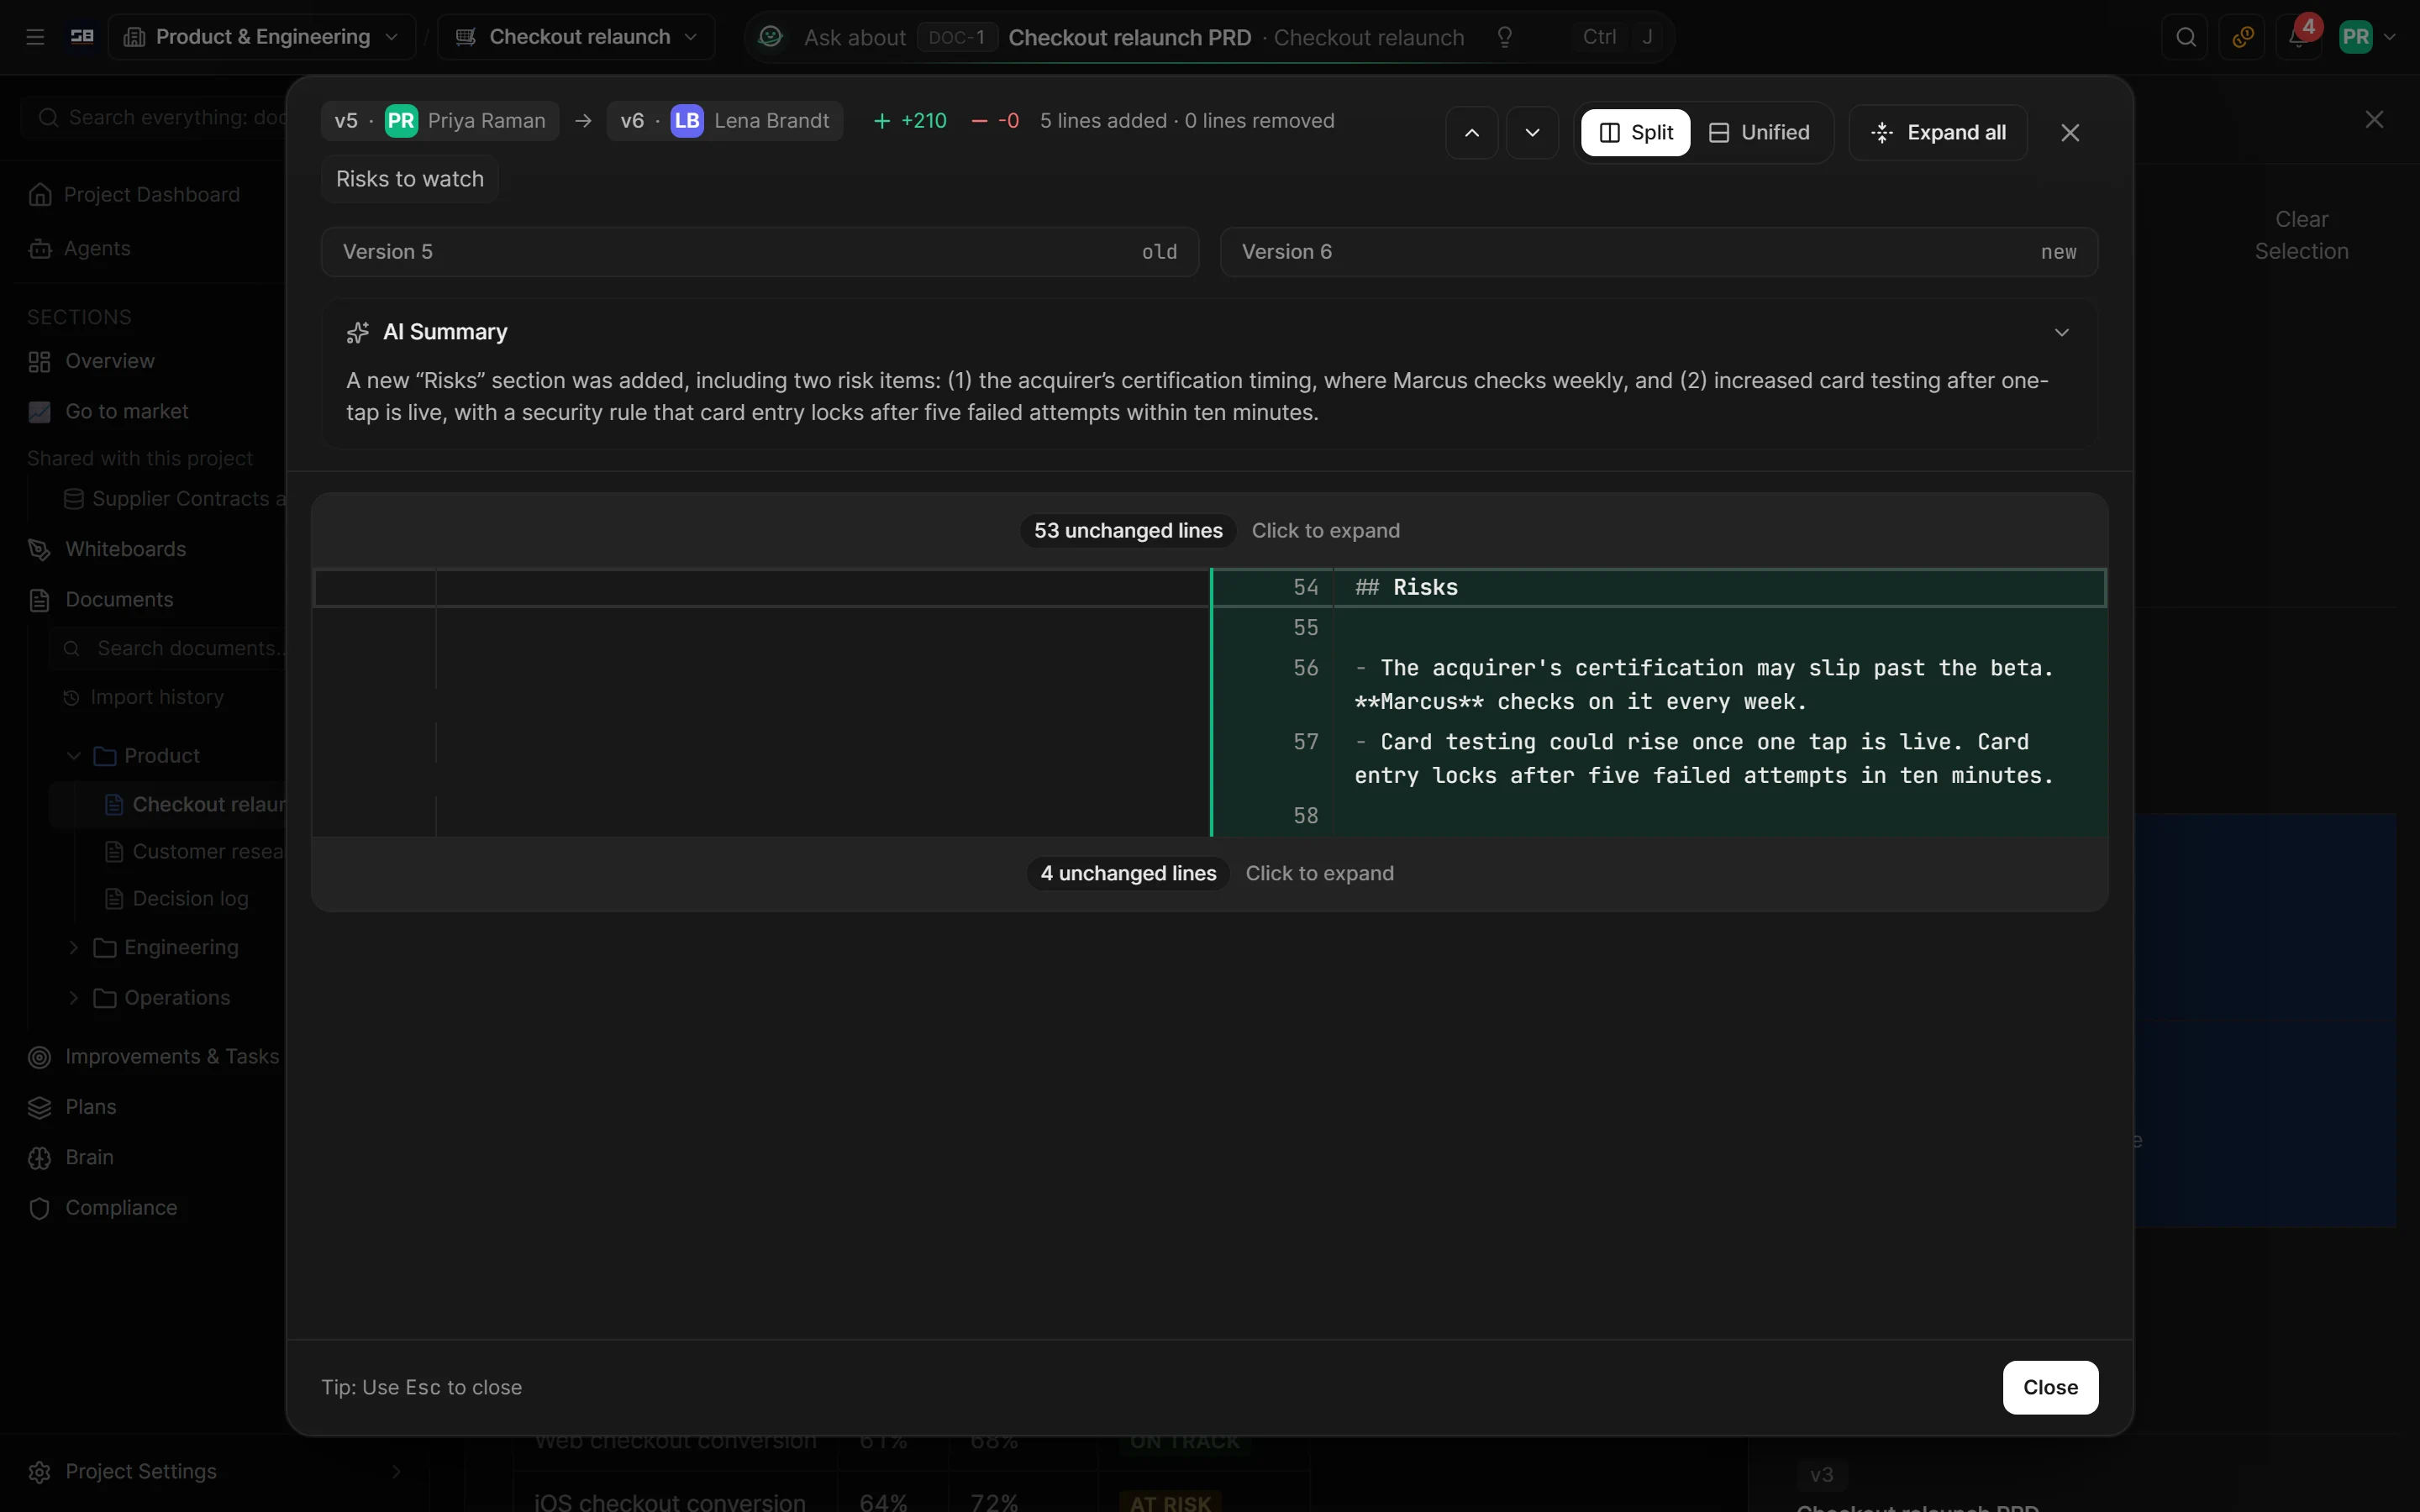This screenshot has width=2420, height=1512.
Task: Click the Project Dashboard home icon
Action: [40, 194]
